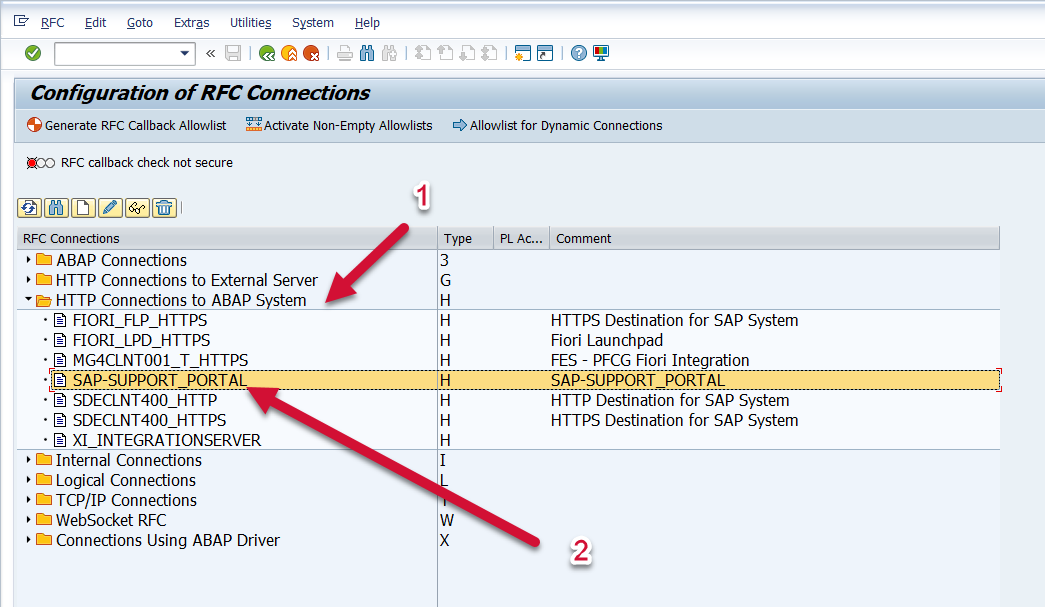Expand the ABAP Connections folder
The width and height of the screenshot is (1045, 607).
(x=28, y=260)
